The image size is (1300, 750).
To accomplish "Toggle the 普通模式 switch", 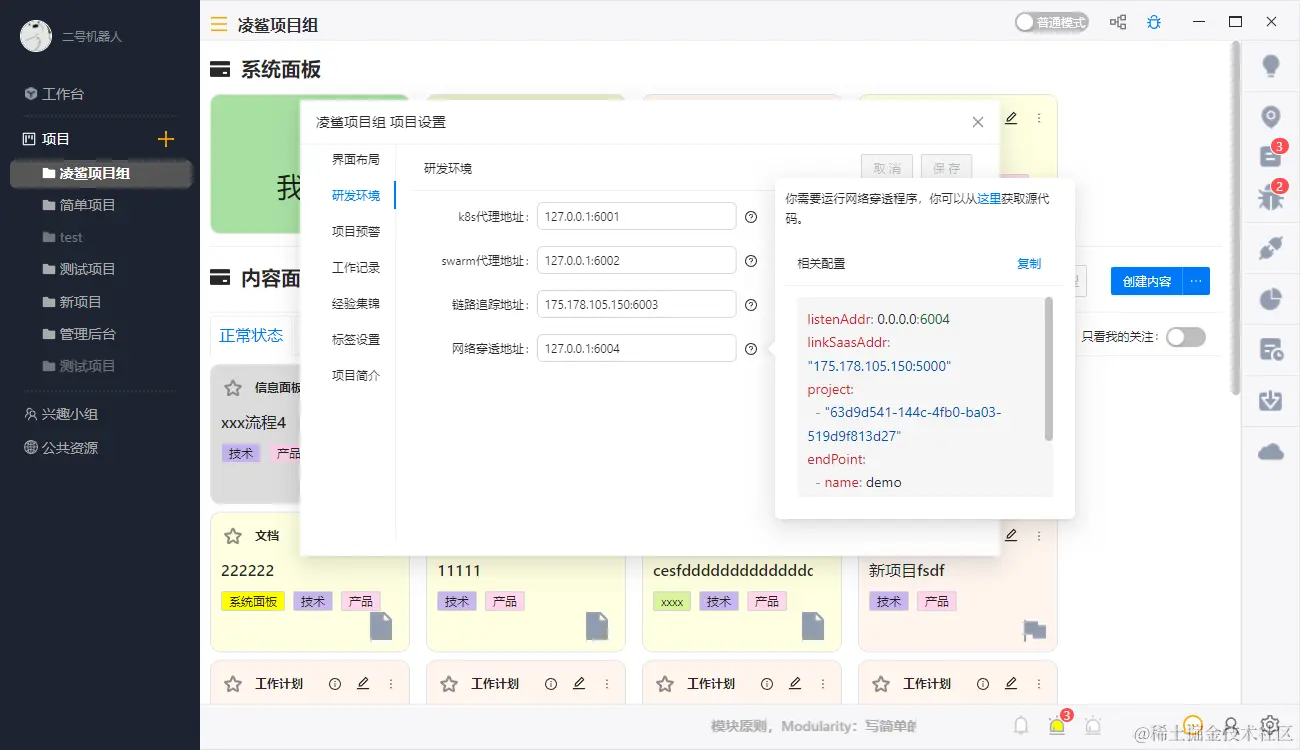I will [x=1051, y=22].
